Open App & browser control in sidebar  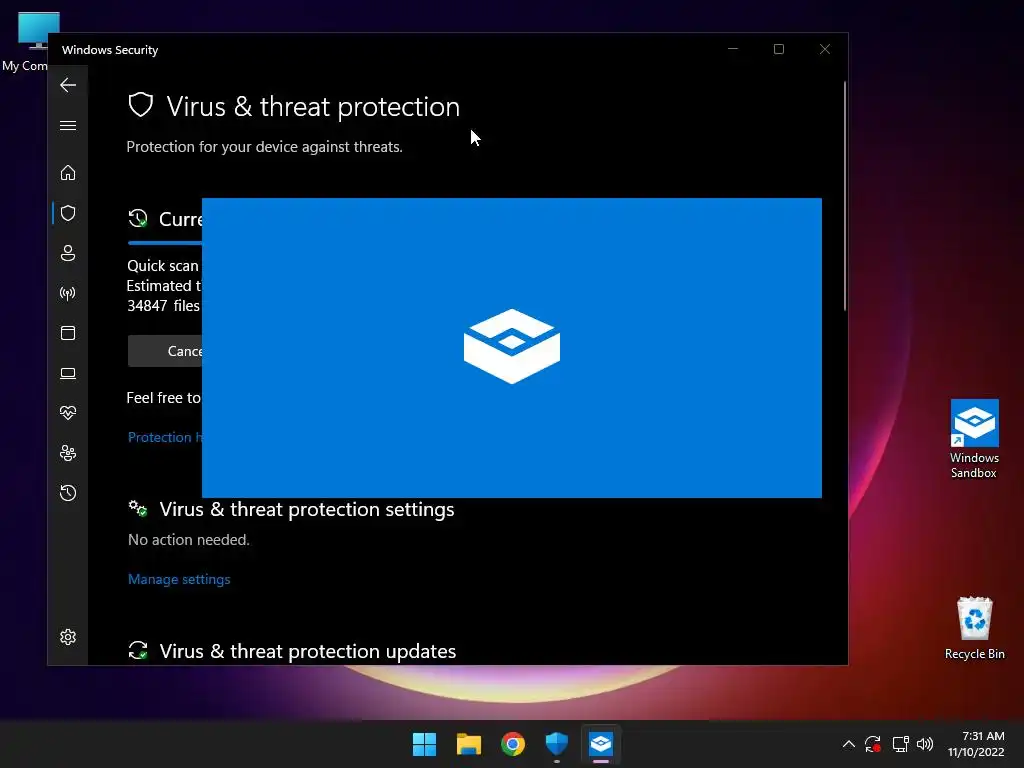pyautogui.click(x=68, y=333)
